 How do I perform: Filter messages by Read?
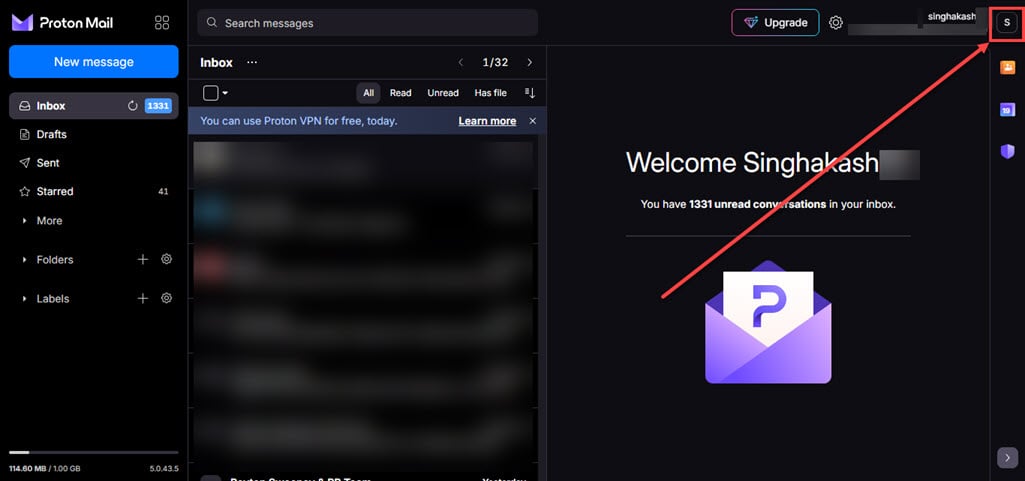pos(401,93)
